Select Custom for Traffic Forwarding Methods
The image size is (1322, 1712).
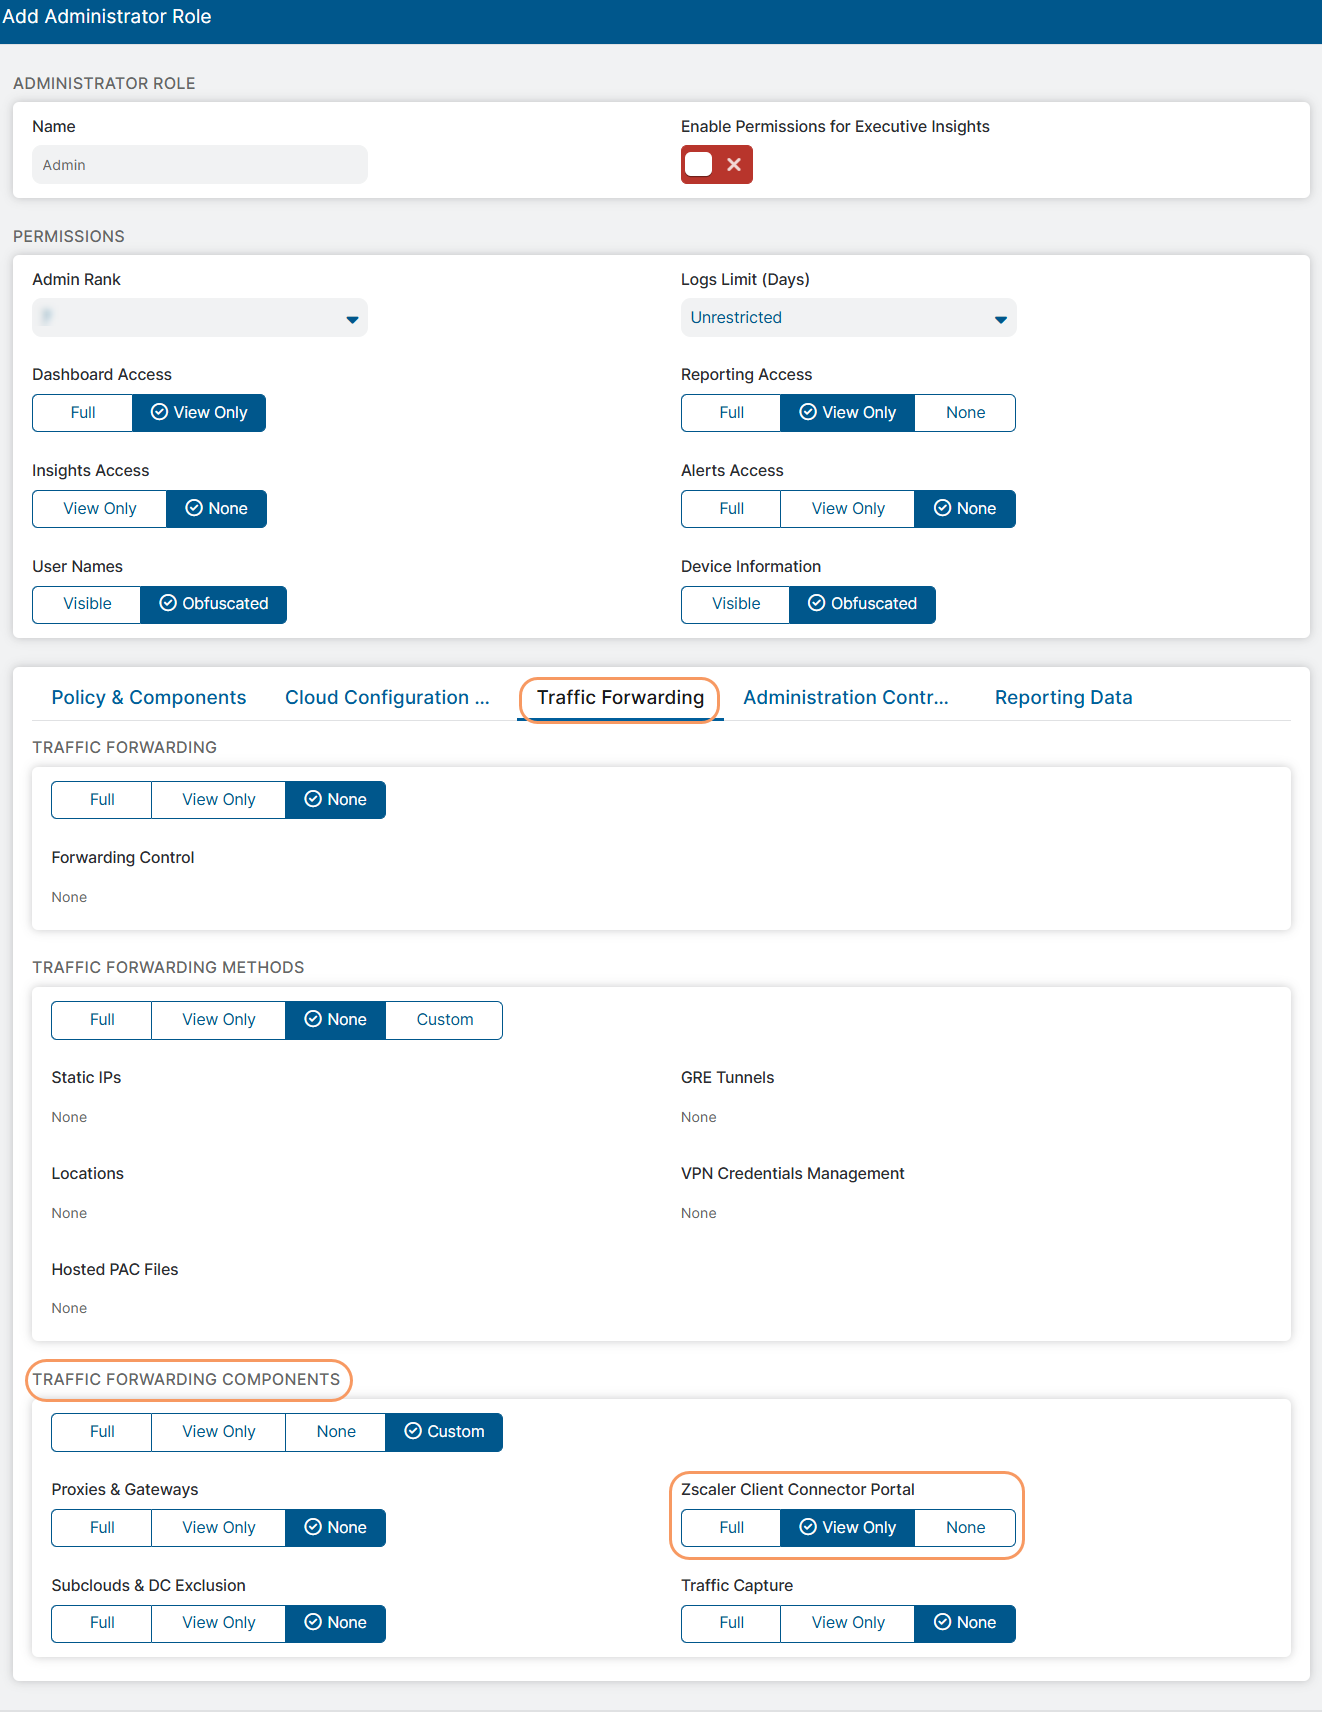444,1020
